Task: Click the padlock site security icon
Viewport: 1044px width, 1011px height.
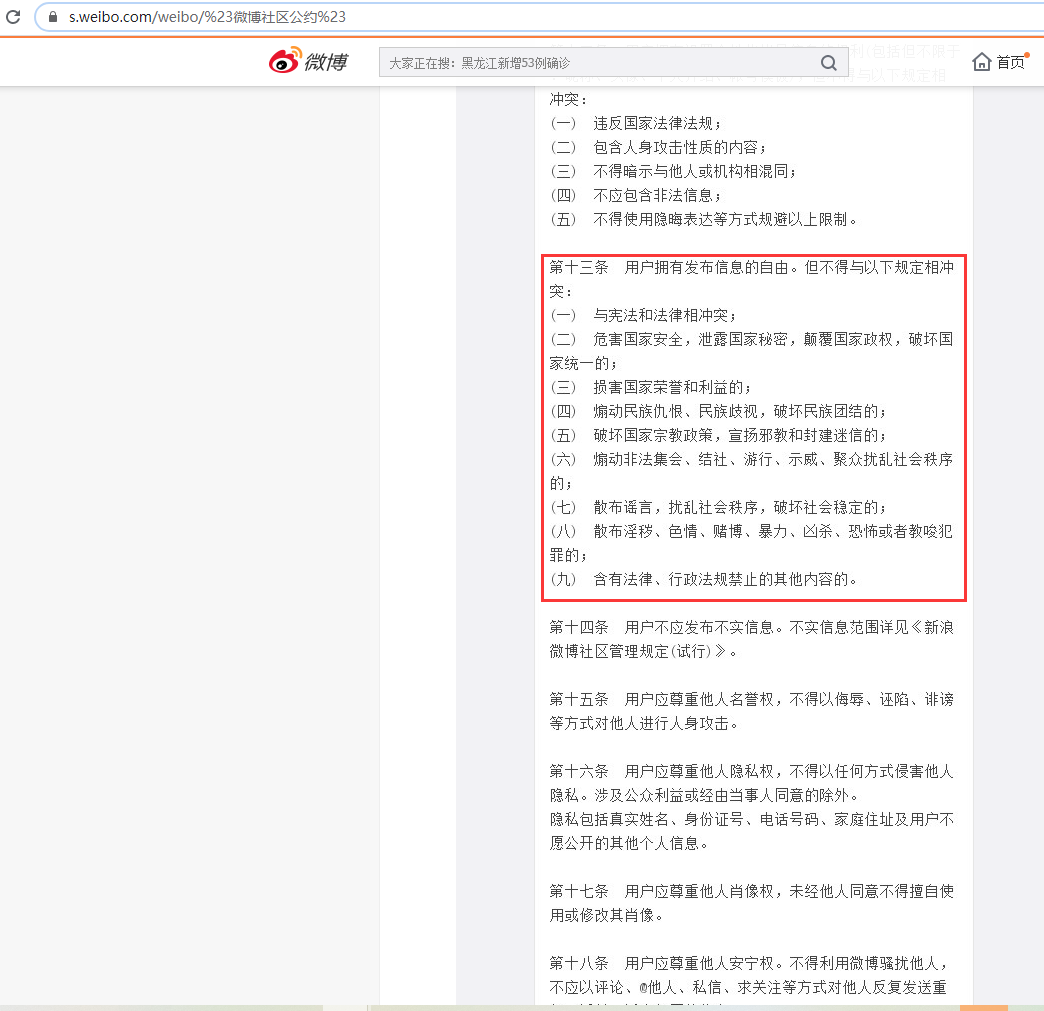Action: pyautogui.click(x=53, y=17)
